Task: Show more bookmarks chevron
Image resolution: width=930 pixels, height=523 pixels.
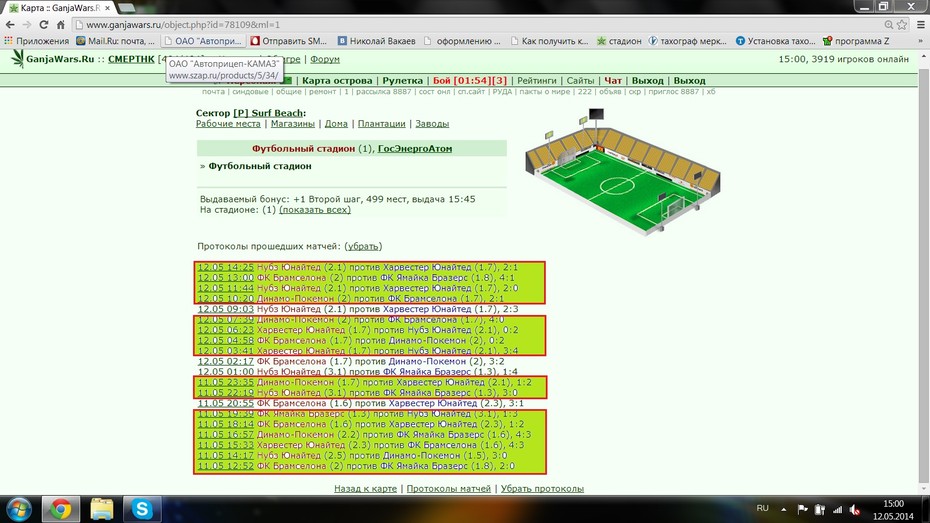Action: click(x=921, y=41)
